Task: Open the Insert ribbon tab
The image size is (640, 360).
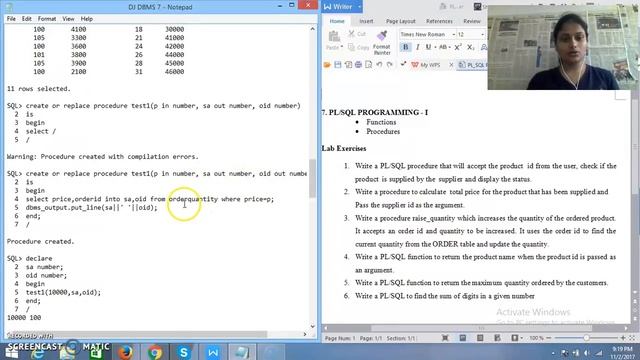Action: [x=366, y=21]
